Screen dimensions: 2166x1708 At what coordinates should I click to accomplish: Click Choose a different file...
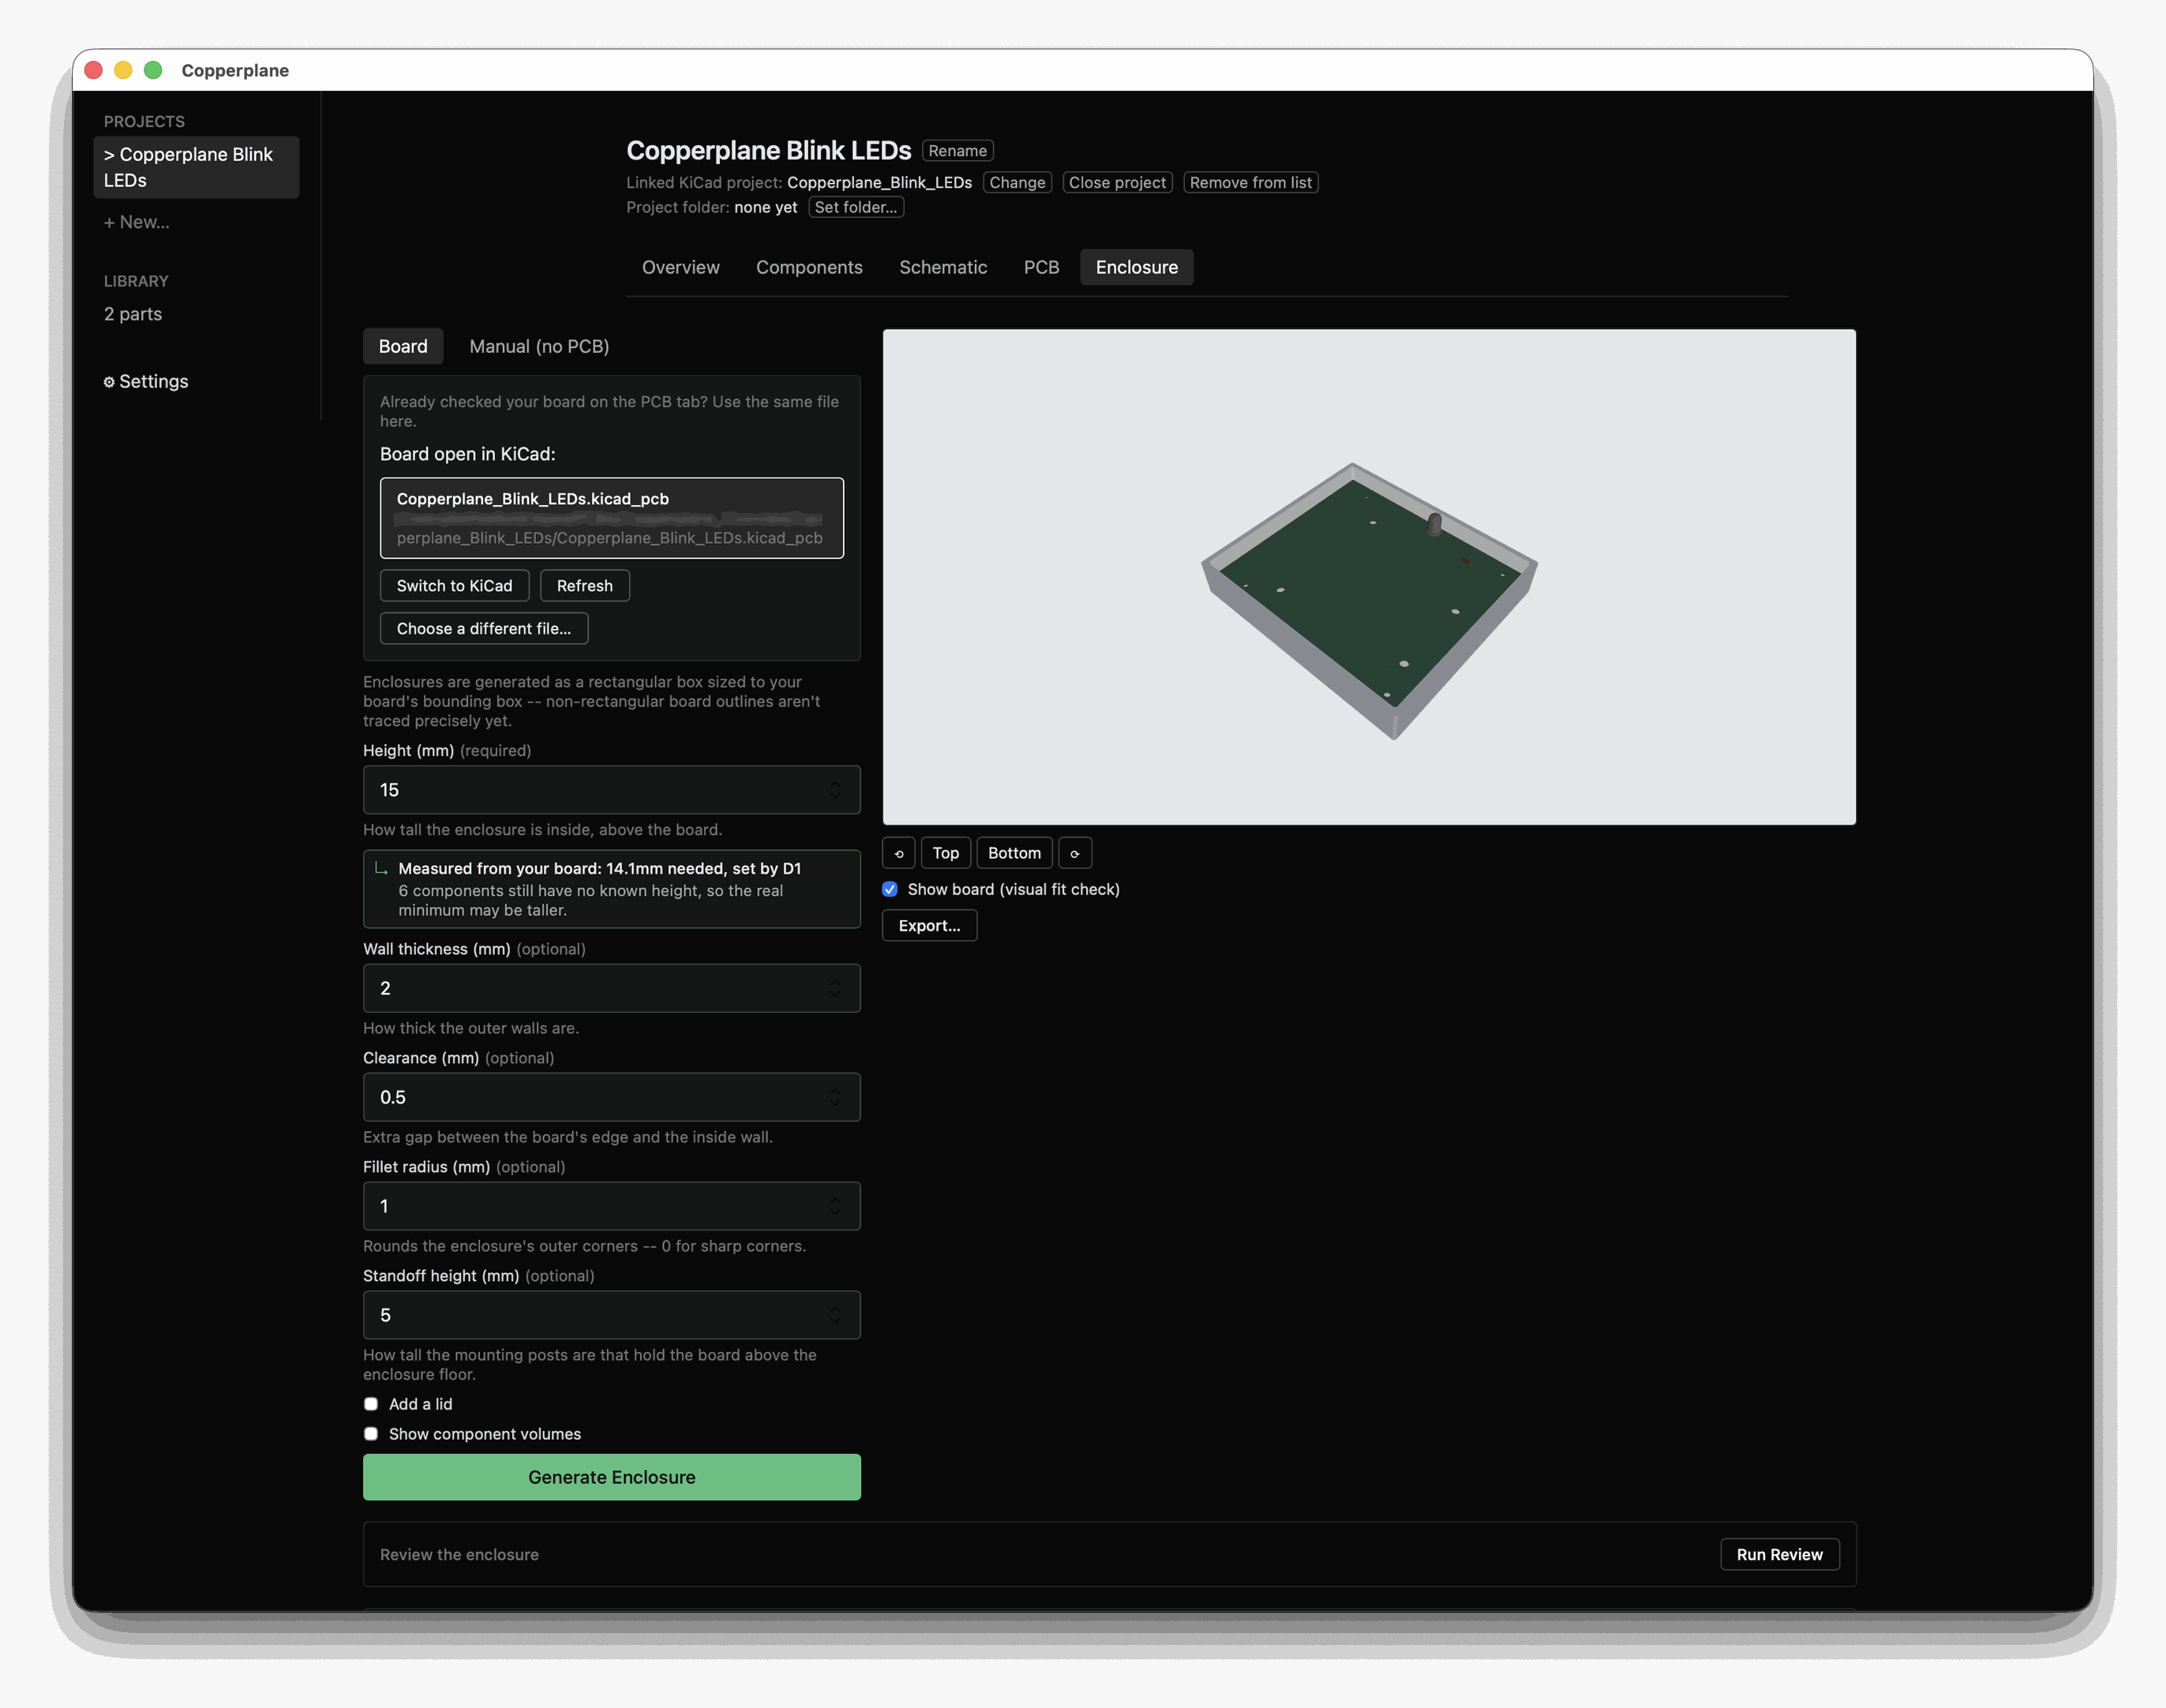[x=484, y=628]
